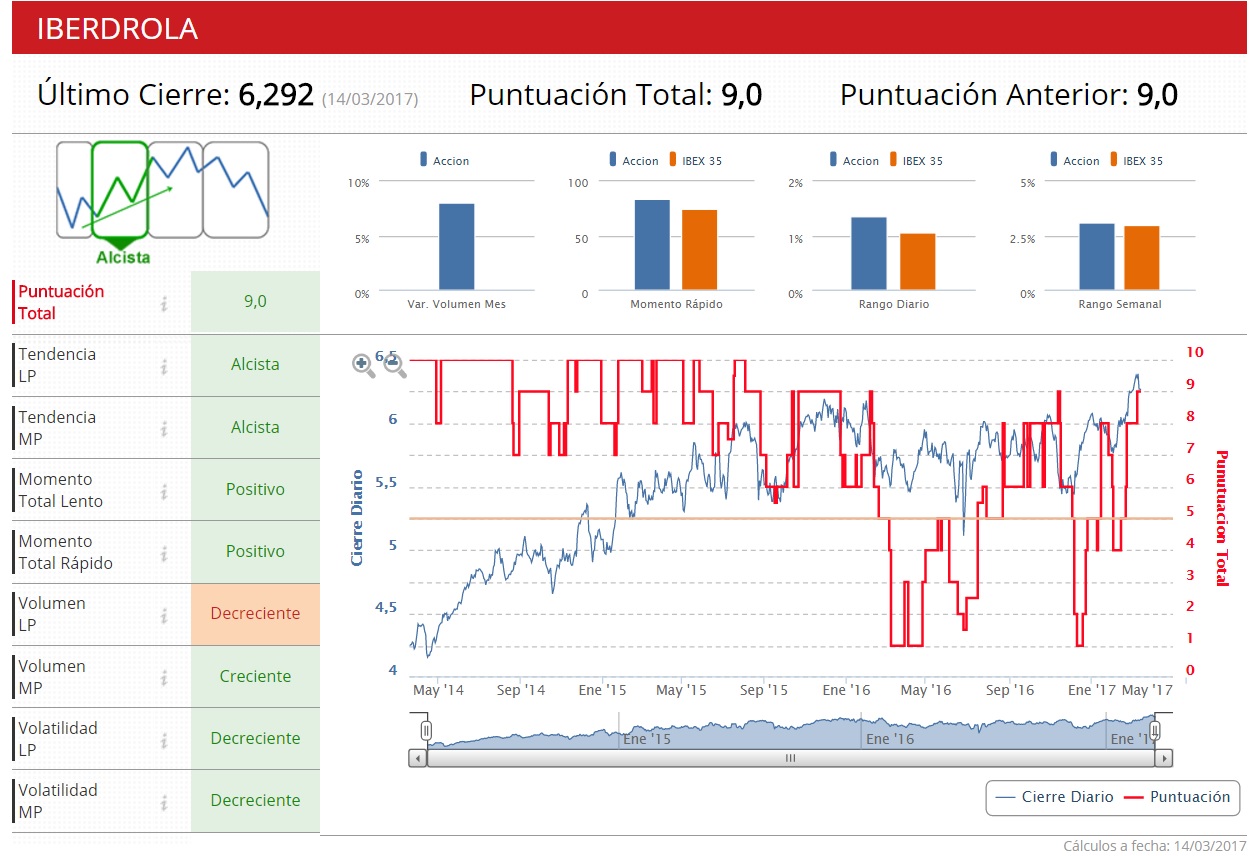
Task: Open info icon for Momento Total Lento
Action: 163,490
